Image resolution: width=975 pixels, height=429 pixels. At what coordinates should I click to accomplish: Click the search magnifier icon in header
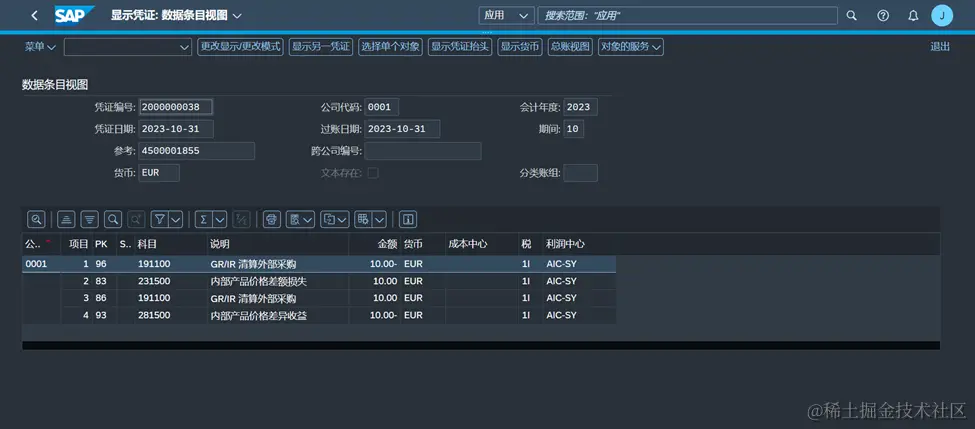852,16
